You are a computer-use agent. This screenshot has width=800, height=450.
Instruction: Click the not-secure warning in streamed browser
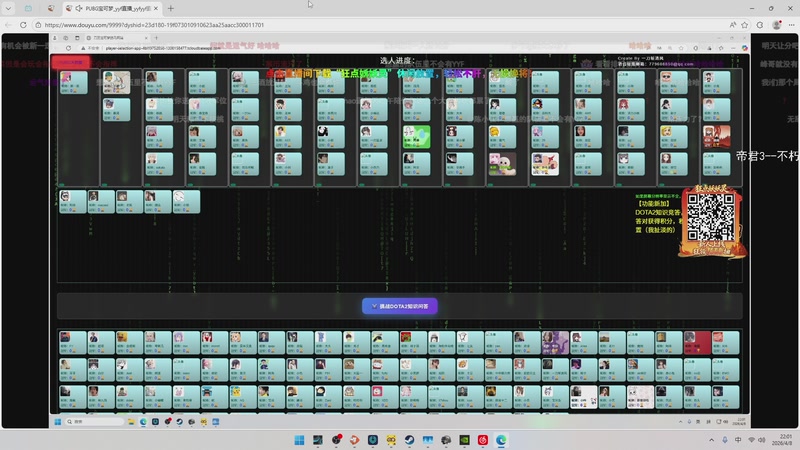click(90, 48)
